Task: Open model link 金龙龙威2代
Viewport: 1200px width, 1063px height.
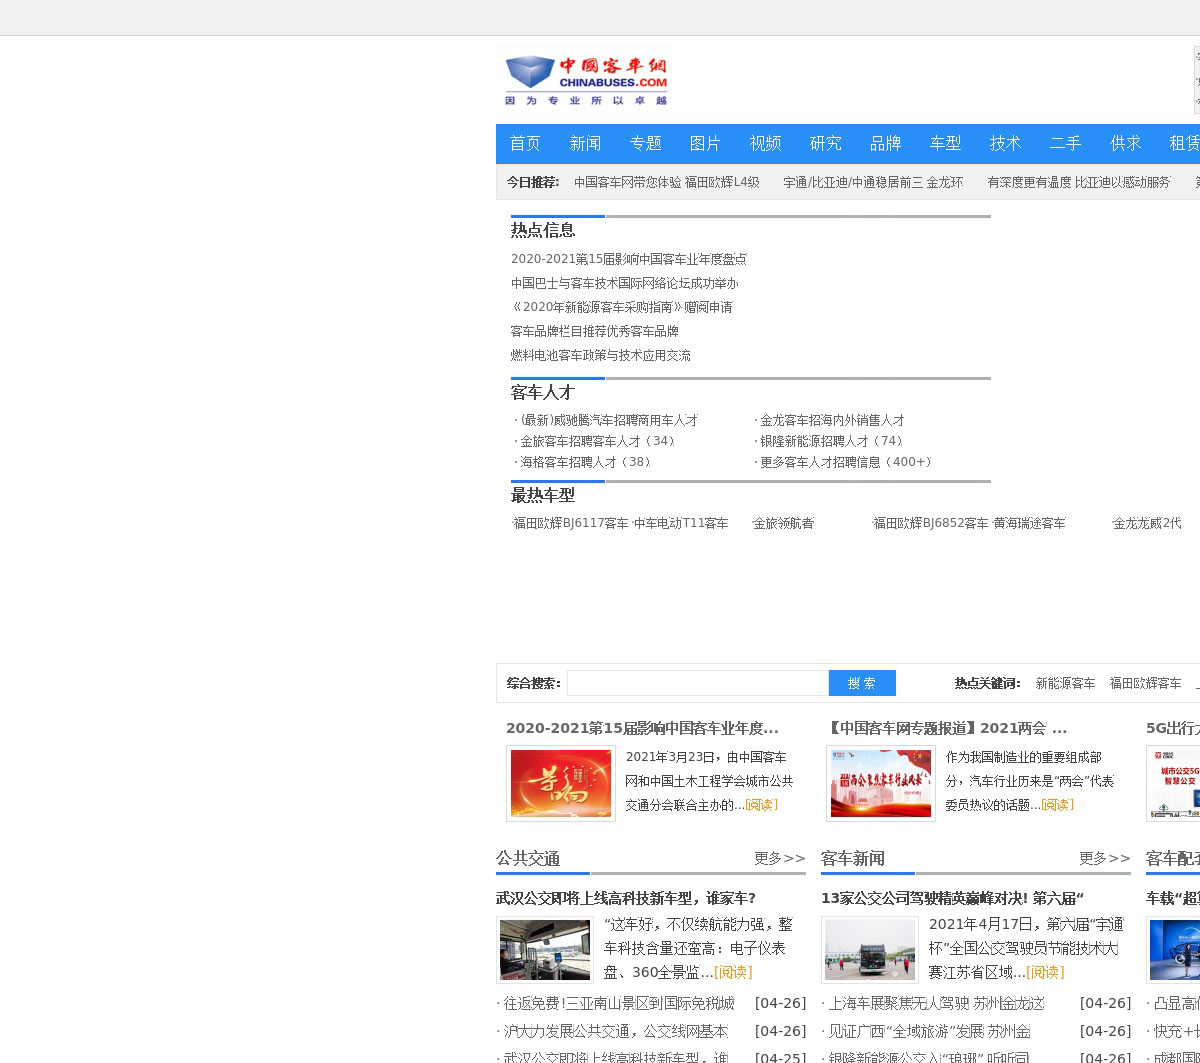Action: tap(1147, 523)
